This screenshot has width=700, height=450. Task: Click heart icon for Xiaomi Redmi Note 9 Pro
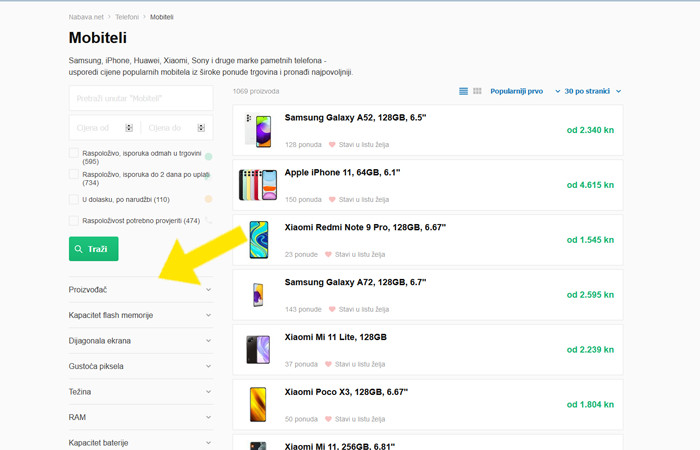click(x=329, y=254)
